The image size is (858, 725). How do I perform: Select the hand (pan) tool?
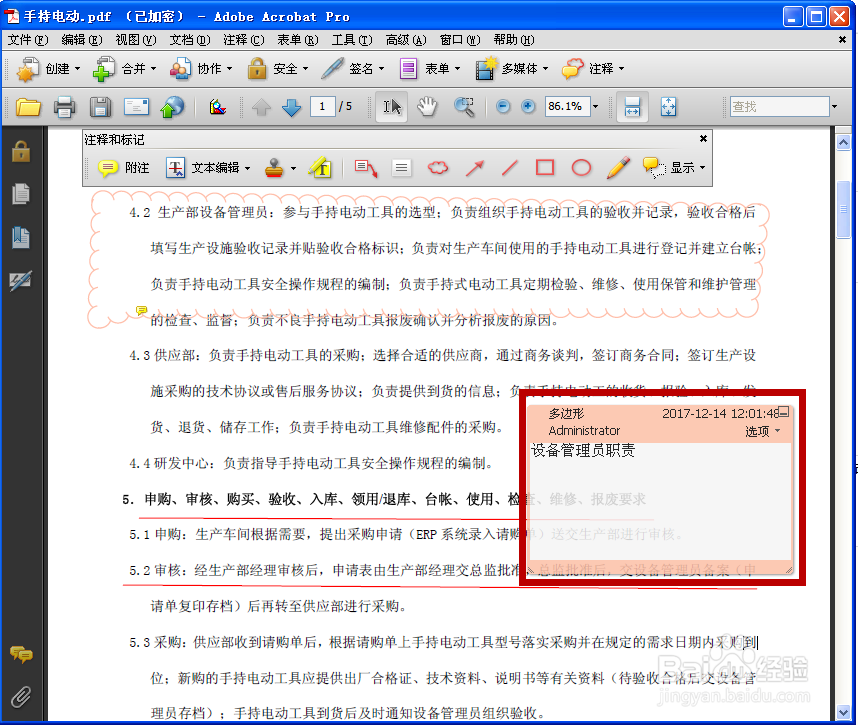point(426,106)
